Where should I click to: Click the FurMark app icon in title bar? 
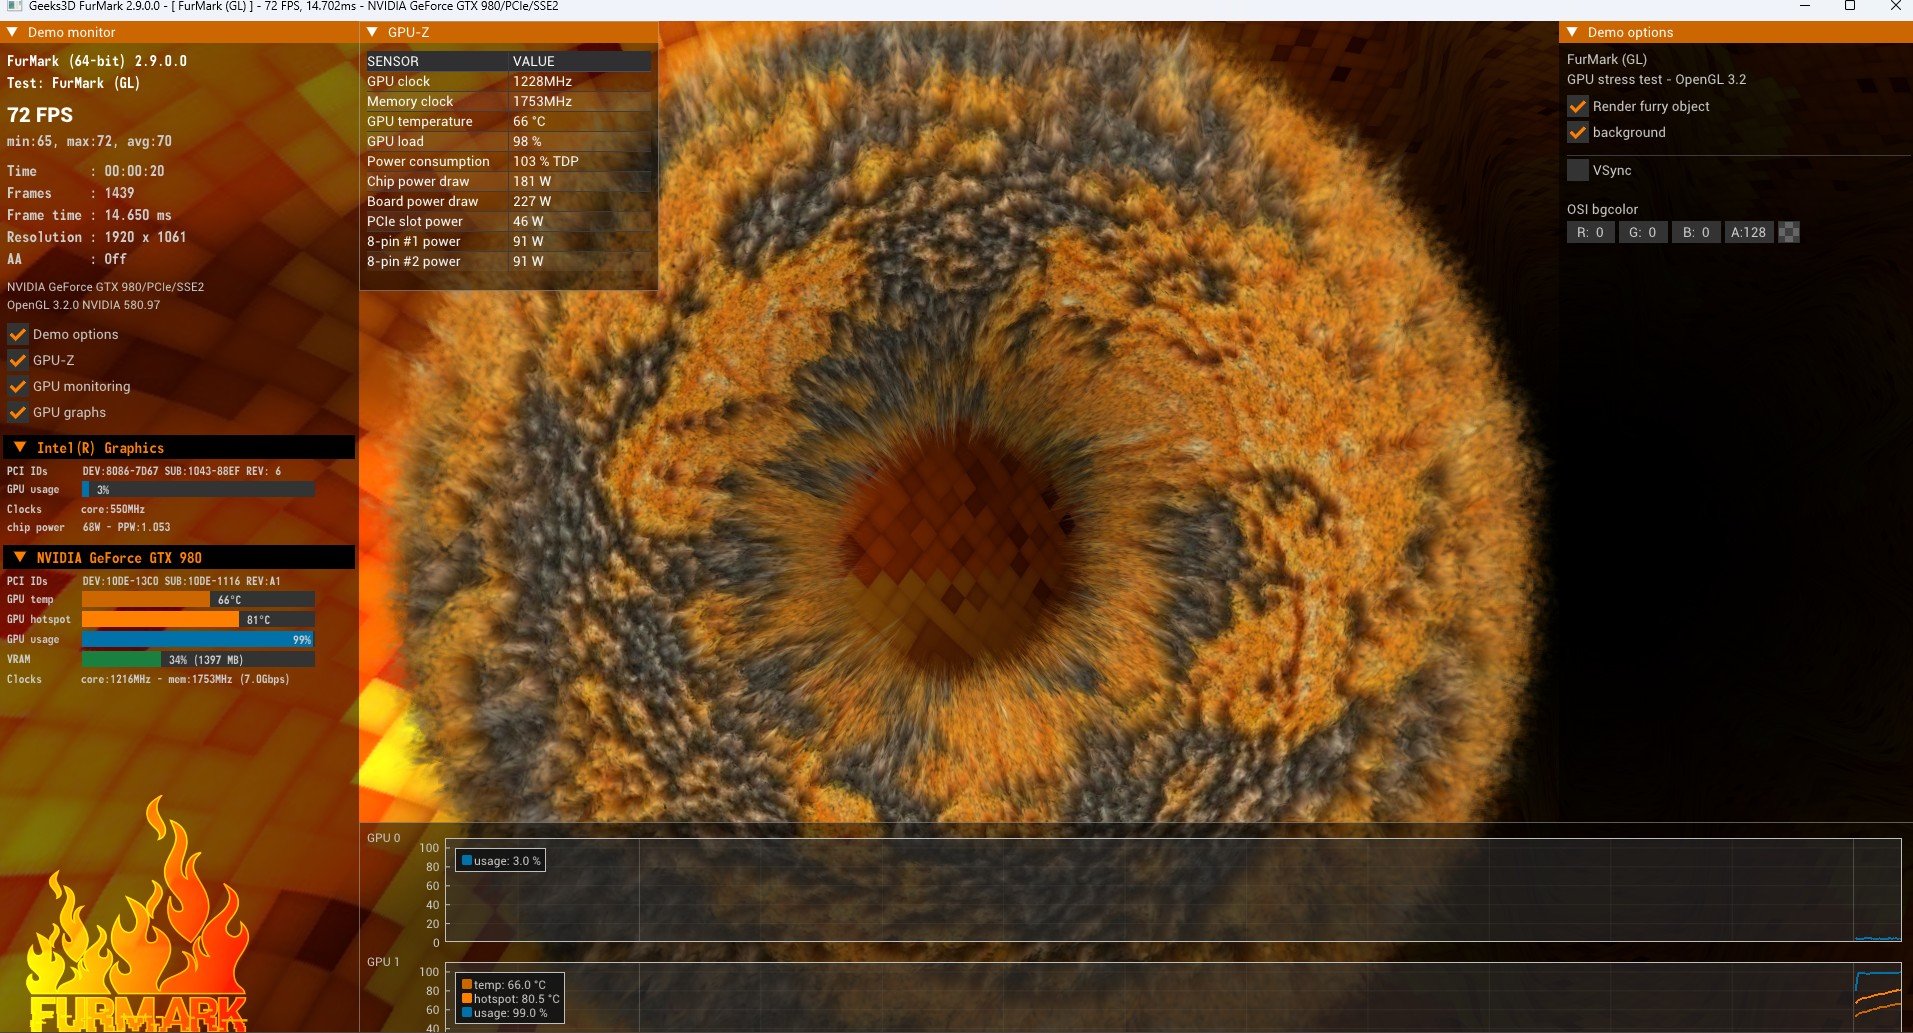[14, 6]
